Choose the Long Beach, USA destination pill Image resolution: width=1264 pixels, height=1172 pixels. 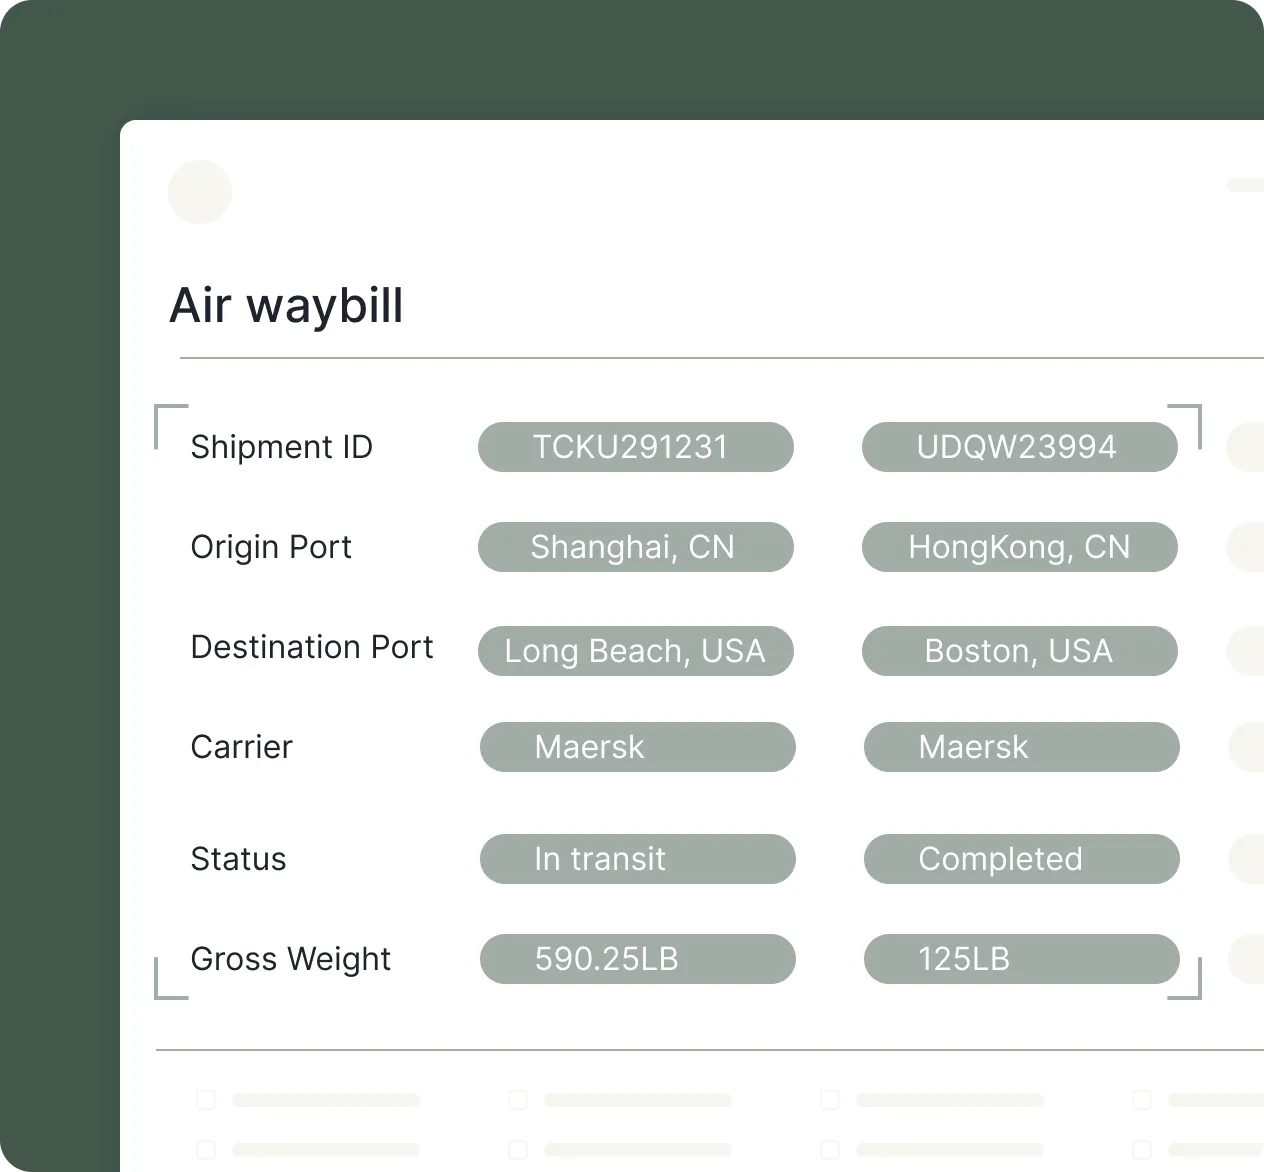coord(635,651)
